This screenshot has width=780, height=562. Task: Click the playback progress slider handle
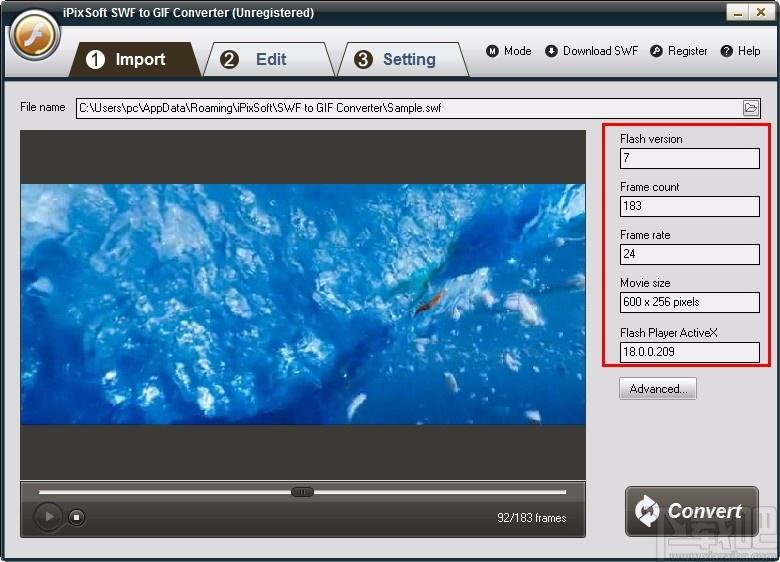click(x=302, y=492)
